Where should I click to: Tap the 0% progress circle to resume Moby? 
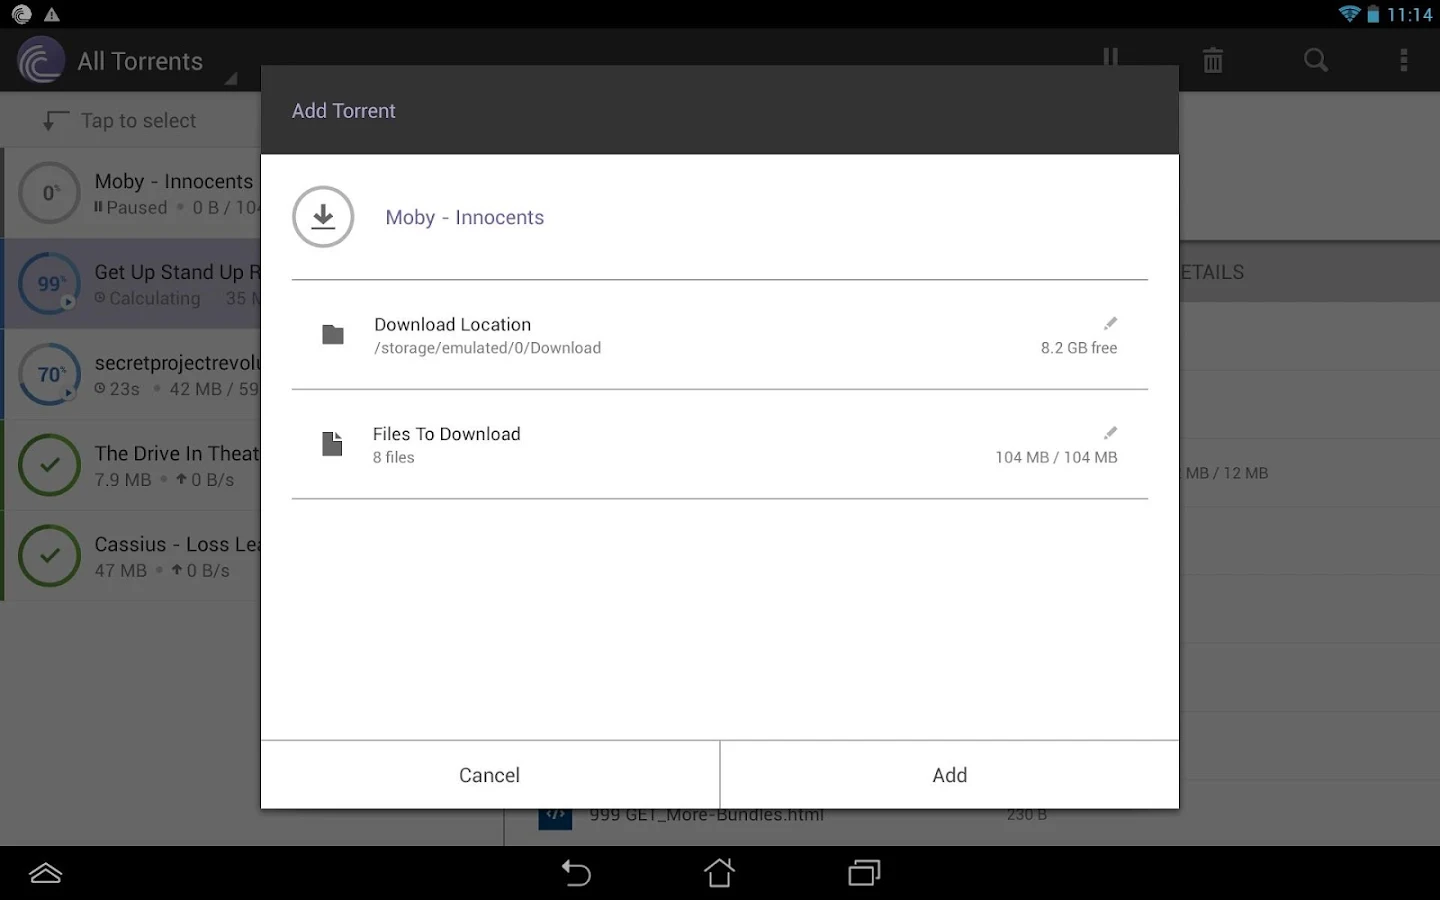[49, 193]
